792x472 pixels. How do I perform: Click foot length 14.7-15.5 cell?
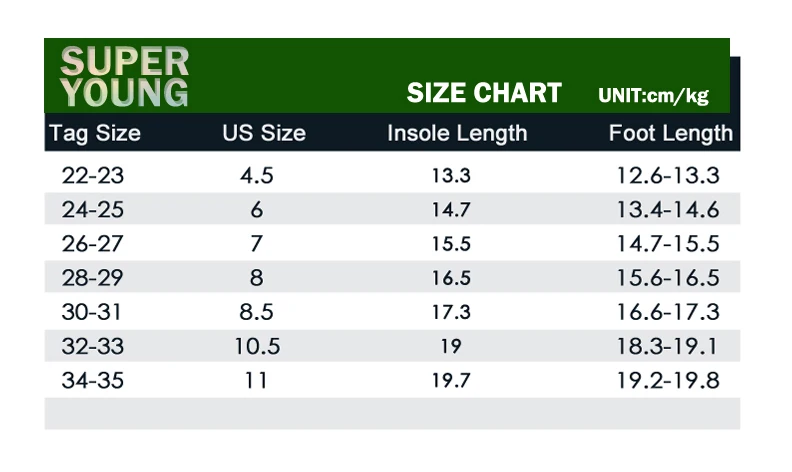668,244
